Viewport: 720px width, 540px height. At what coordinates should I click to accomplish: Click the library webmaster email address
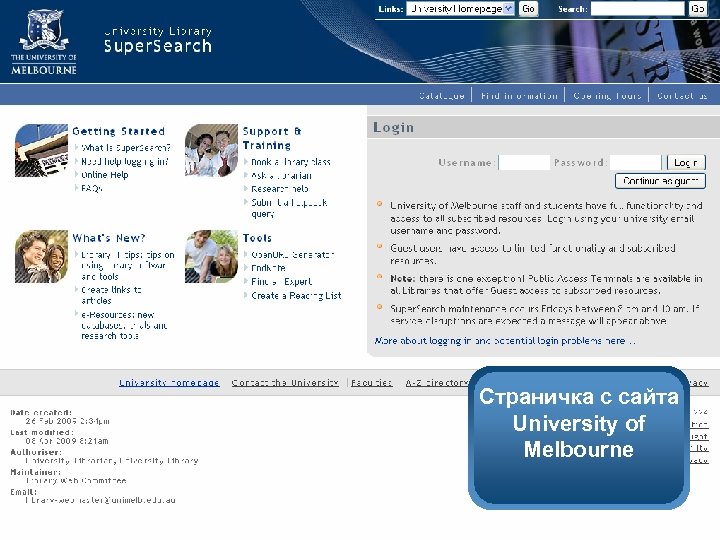(x=101, y=500)
